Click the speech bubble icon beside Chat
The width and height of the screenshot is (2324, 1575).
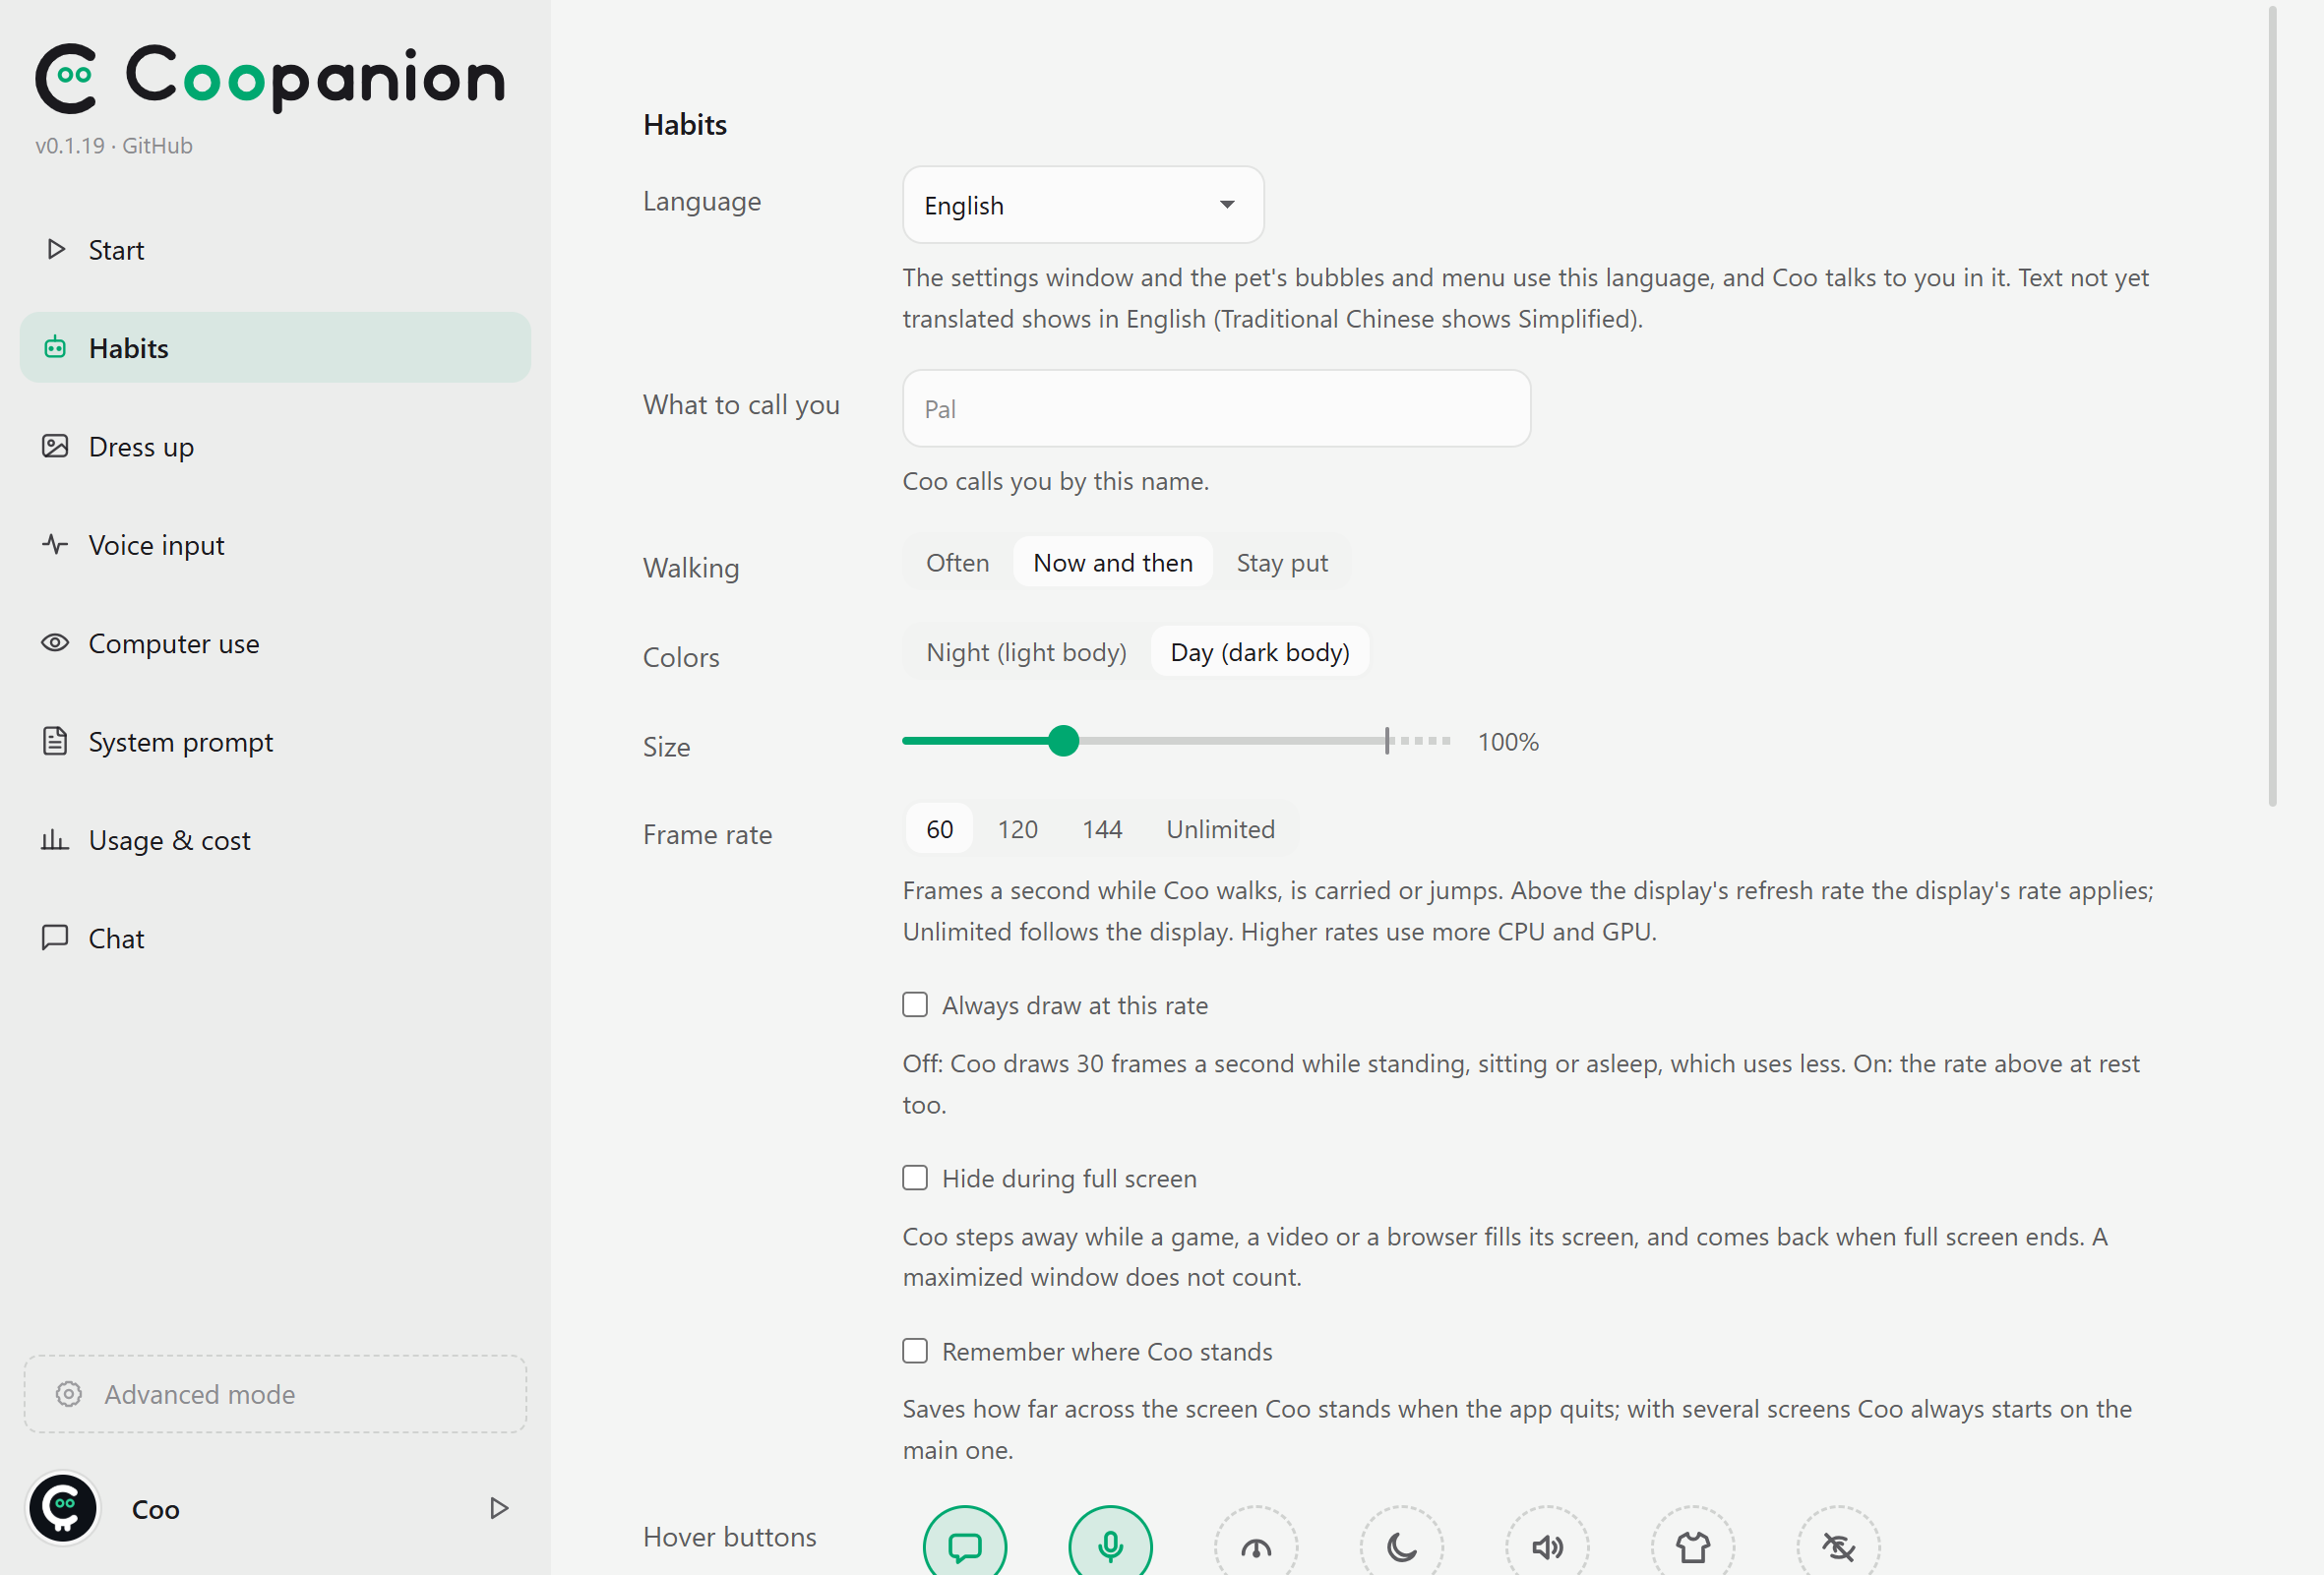tap(55, 937)
